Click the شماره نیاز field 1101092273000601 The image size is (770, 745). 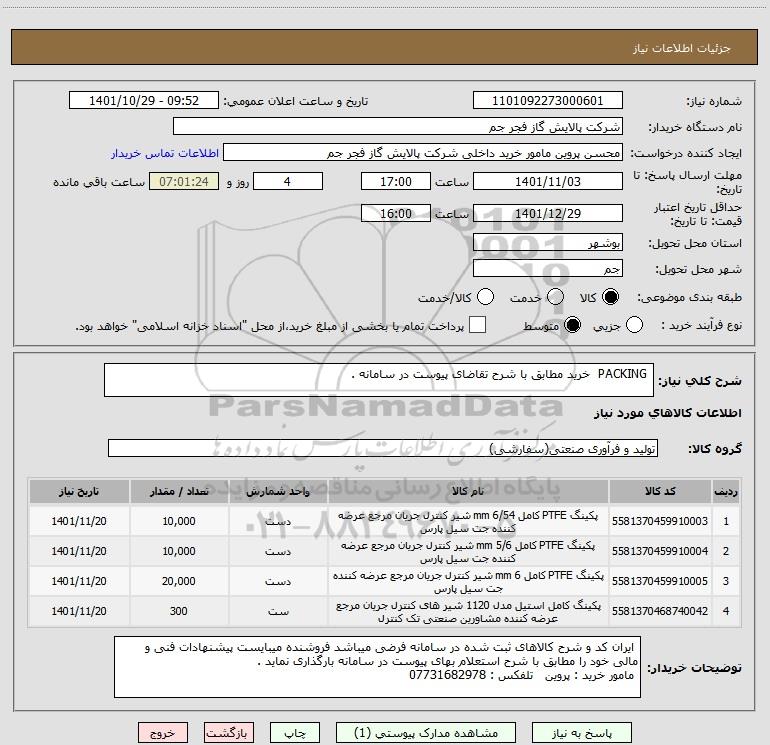click(x=548, y=101)
